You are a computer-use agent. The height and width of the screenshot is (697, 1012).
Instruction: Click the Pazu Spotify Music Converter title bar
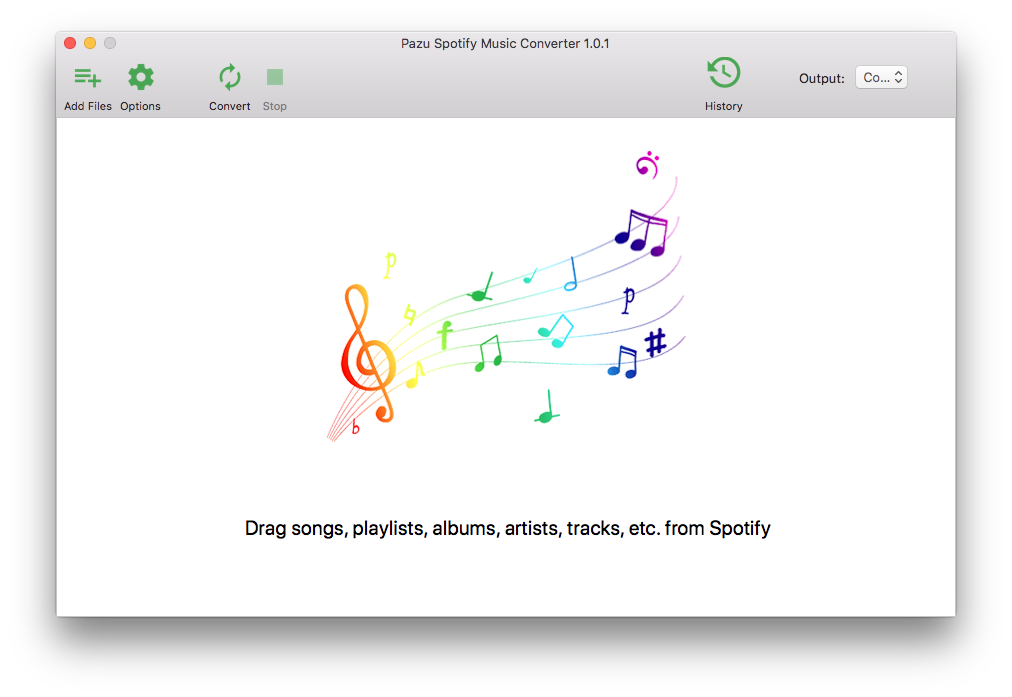point(505,43)
